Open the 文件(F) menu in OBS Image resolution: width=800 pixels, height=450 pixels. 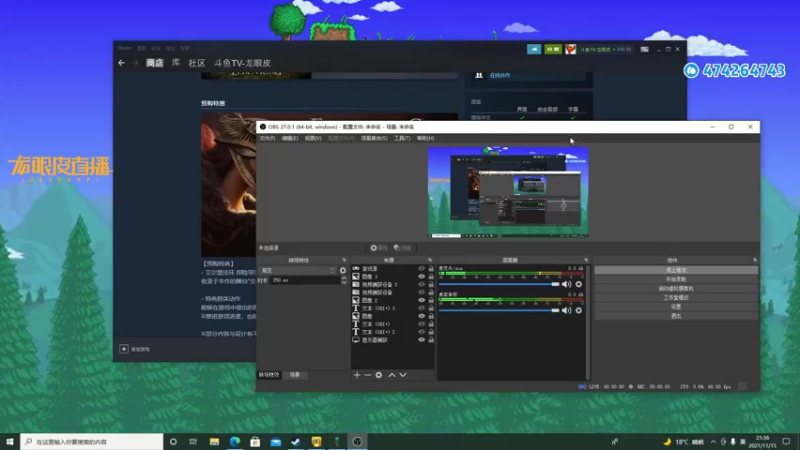[267, 138]
